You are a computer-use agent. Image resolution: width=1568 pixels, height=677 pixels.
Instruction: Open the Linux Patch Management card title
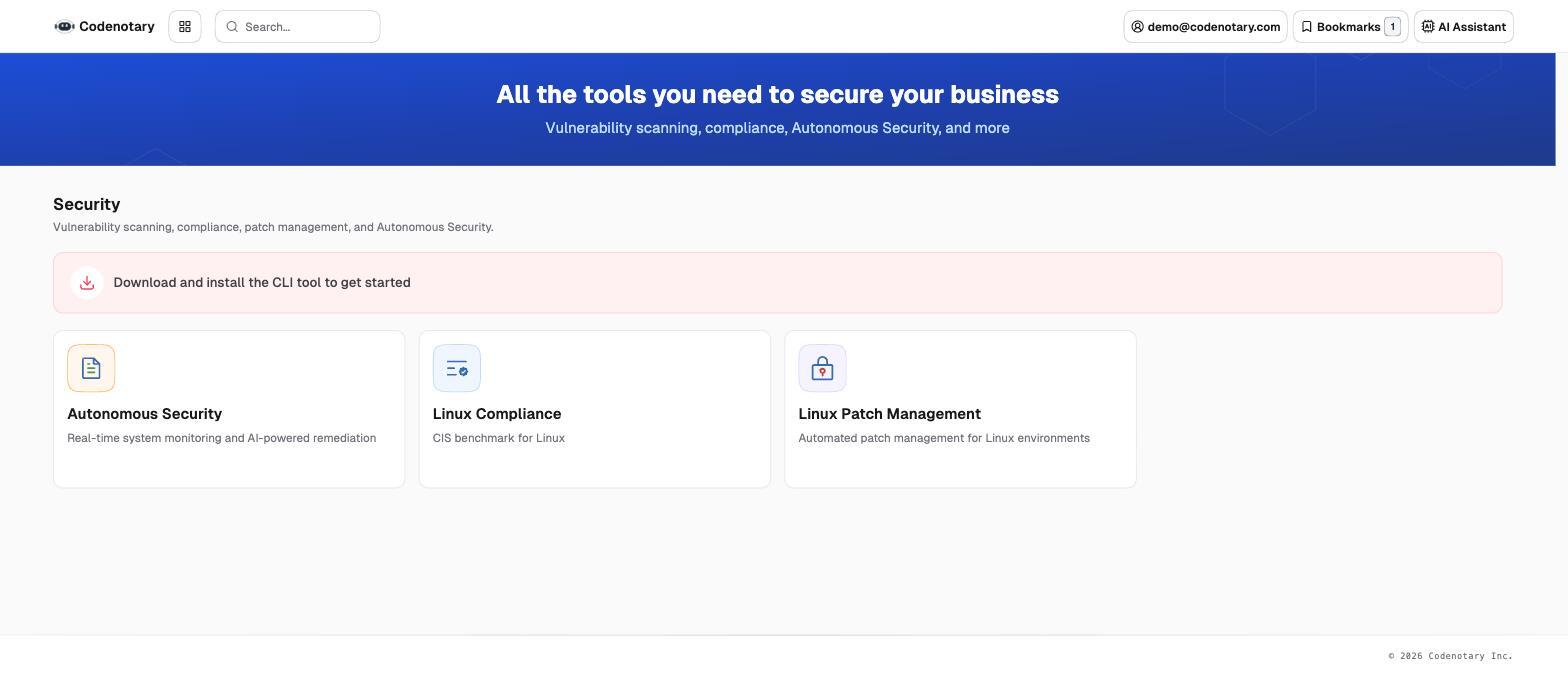pyautogui.click(x=889, y=414)
